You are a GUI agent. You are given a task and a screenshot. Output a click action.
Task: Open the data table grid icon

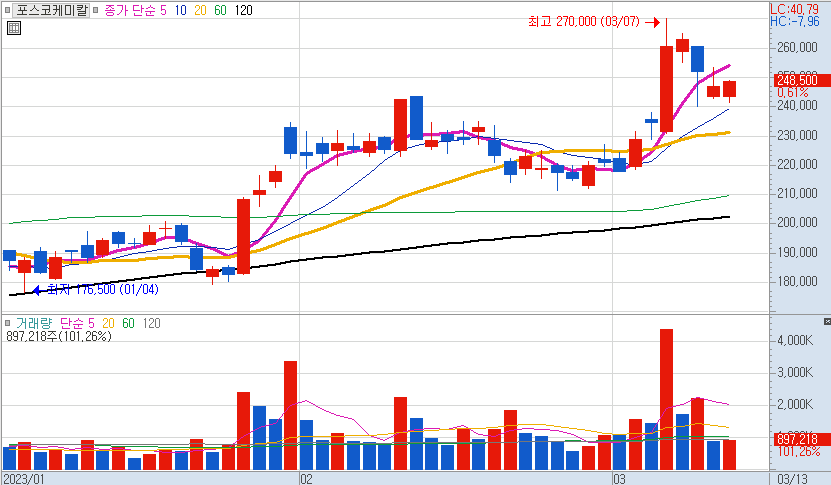coord(14,28)
